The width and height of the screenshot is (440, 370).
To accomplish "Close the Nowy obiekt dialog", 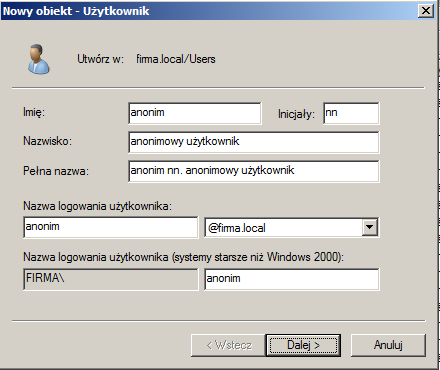I will point(426,11).
